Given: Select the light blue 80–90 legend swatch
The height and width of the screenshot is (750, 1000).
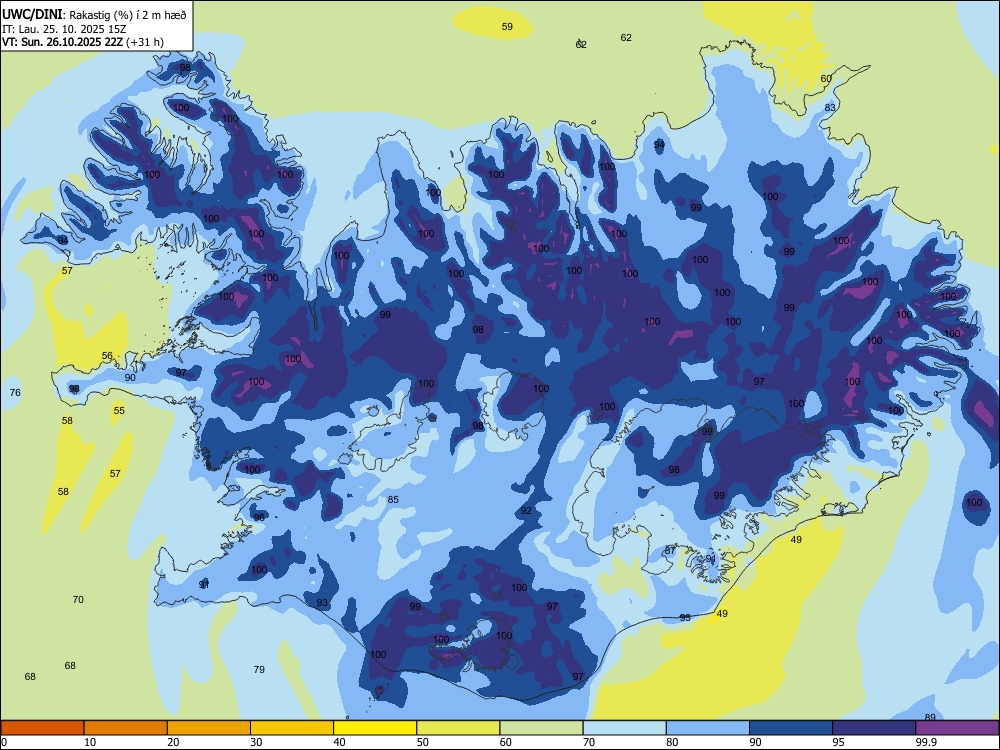Looking at the screenshot, I should click(708, 728).
